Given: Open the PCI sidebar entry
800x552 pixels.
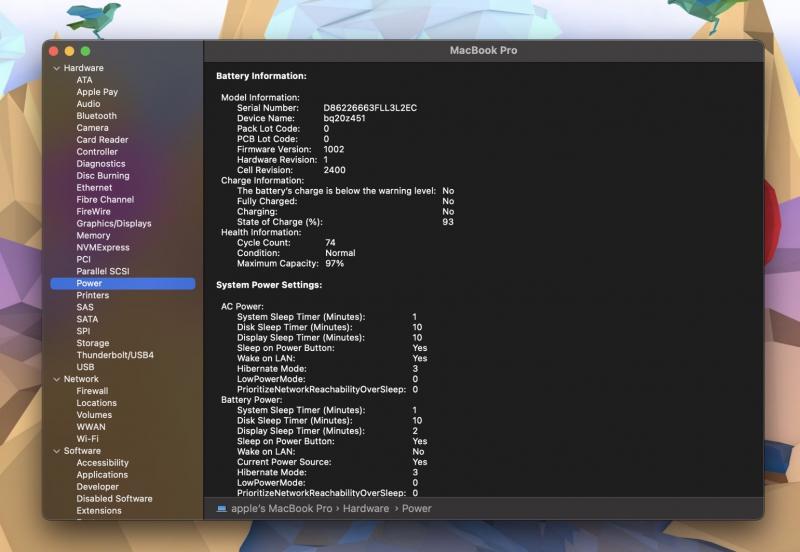Looking at the screenshot, I should pyautogui.click(x=83, y=259).
